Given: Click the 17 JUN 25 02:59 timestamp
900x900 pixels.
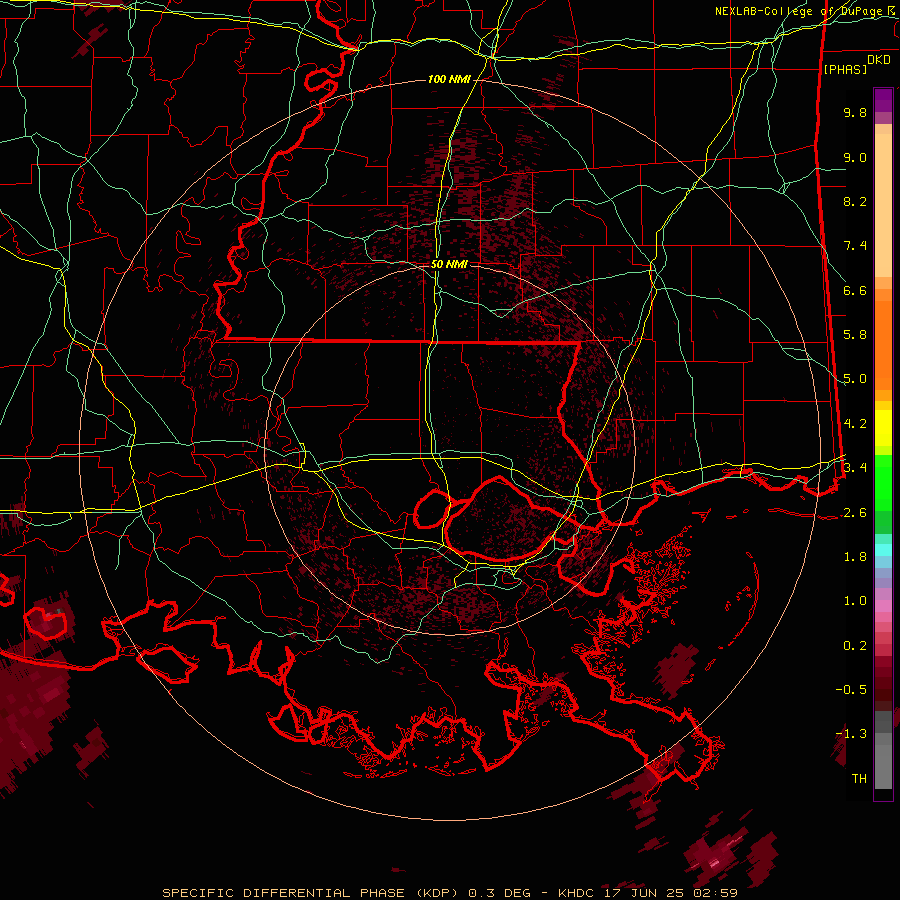Looking at the screenshot, I should point(670,893).
